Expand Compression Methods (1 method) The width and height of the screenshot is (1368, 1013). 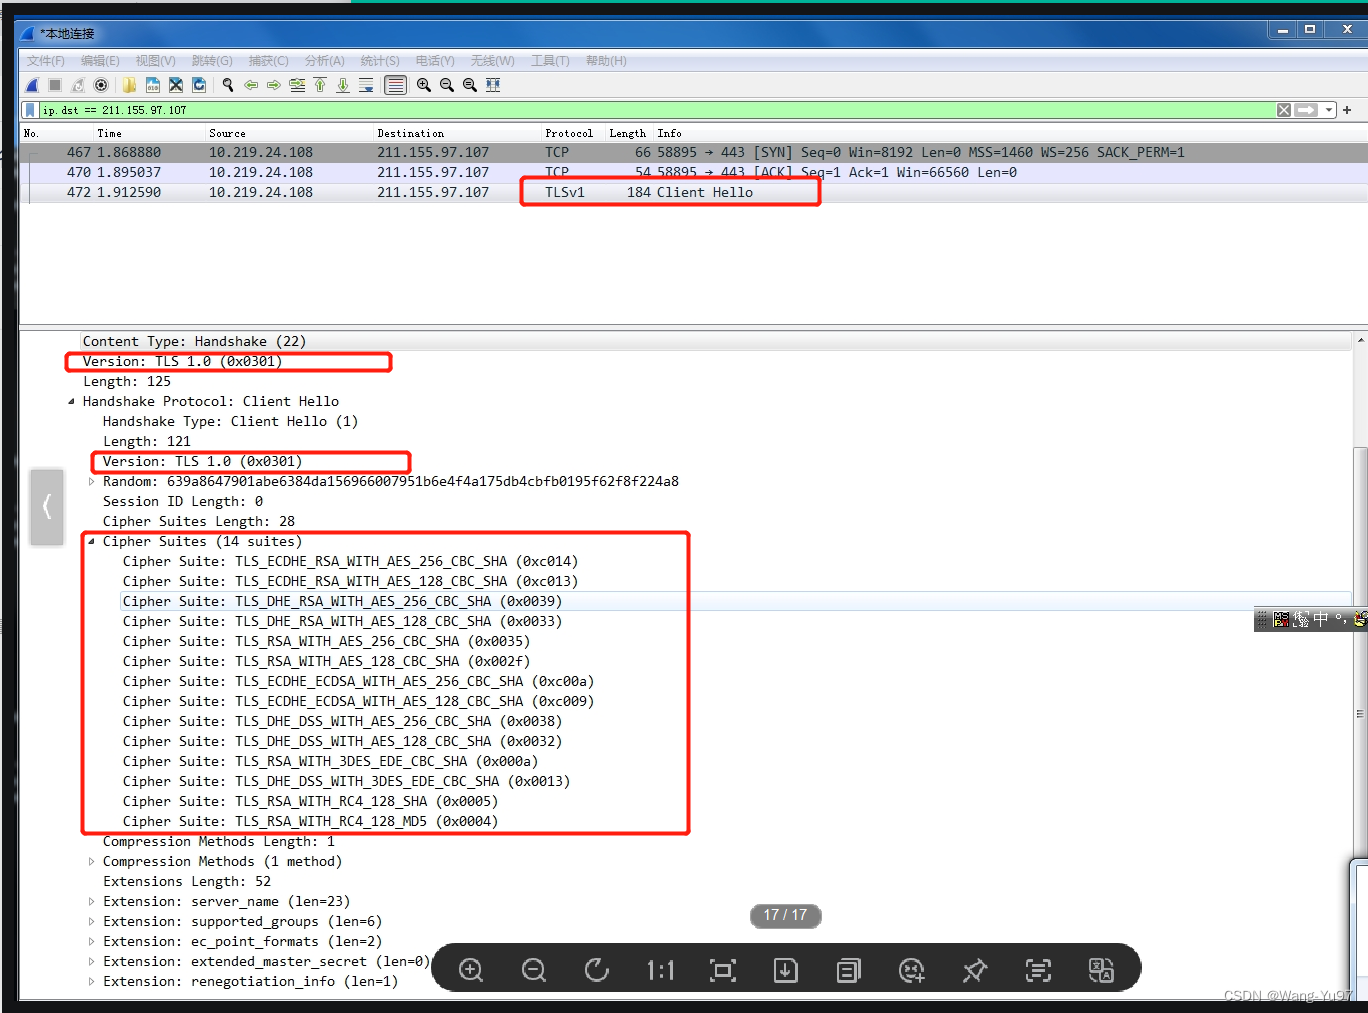click(91, 862)
